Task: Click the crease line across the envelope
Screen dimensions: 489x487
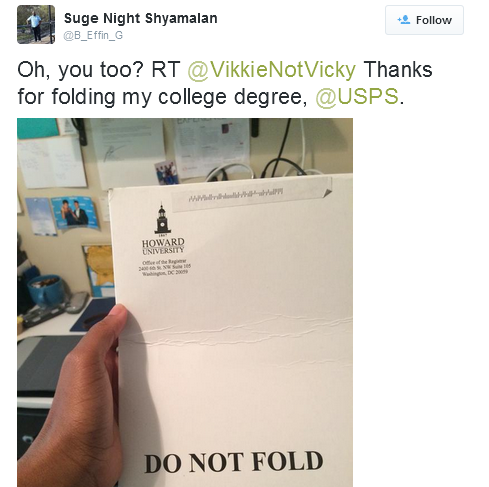Action: (236, 329)
